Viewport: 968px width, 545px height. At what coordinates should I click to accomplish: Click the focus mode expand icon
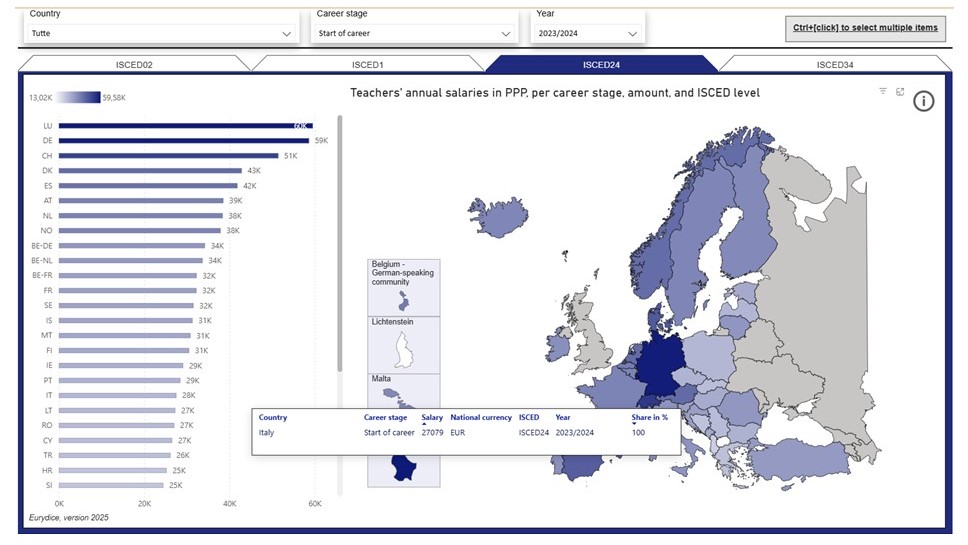coord(900,92)
